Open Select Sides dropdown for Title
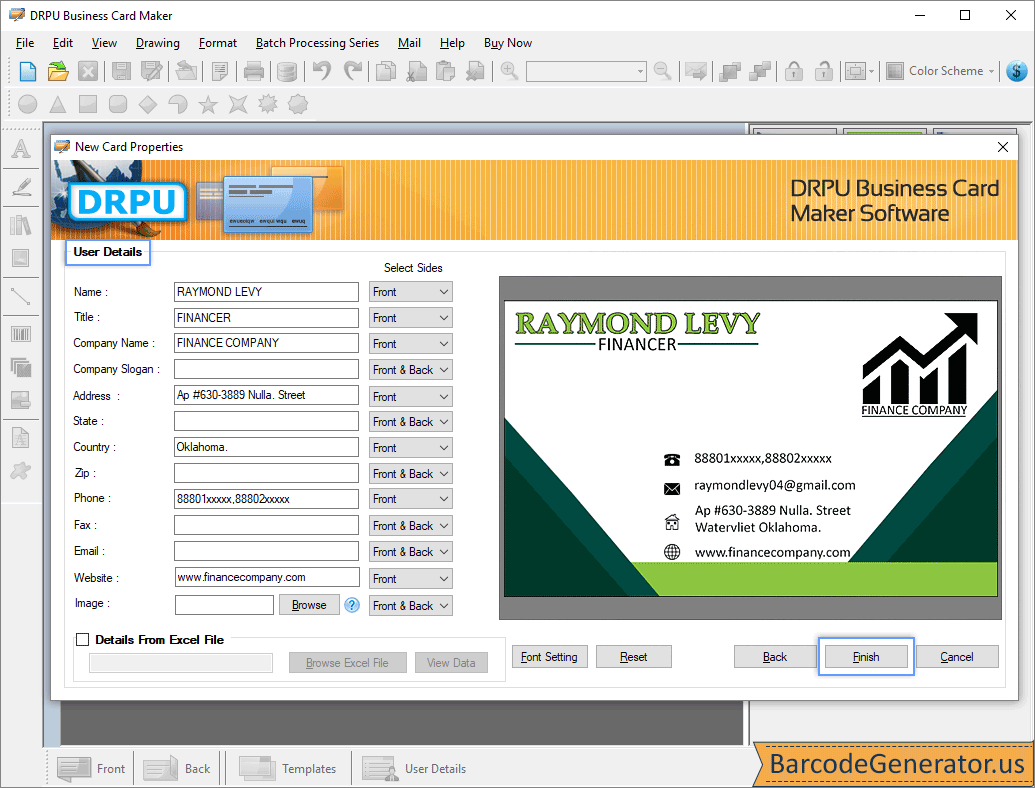1035x788 pixels. tap(411, 317)
